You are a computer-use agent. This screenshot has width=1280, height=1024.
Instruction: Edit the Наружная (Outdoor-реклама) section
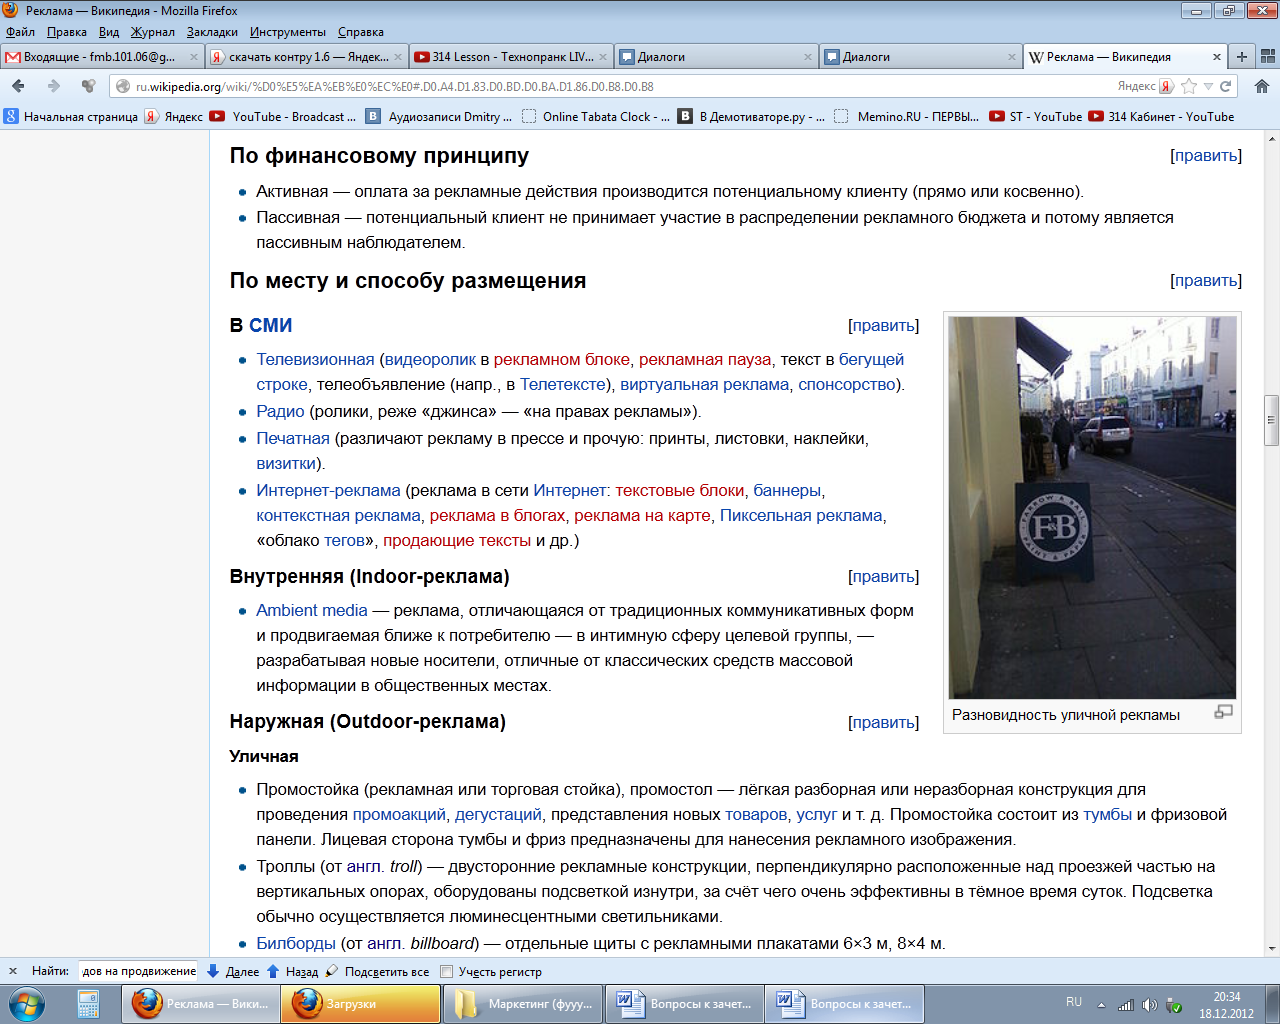coord(883,723)
